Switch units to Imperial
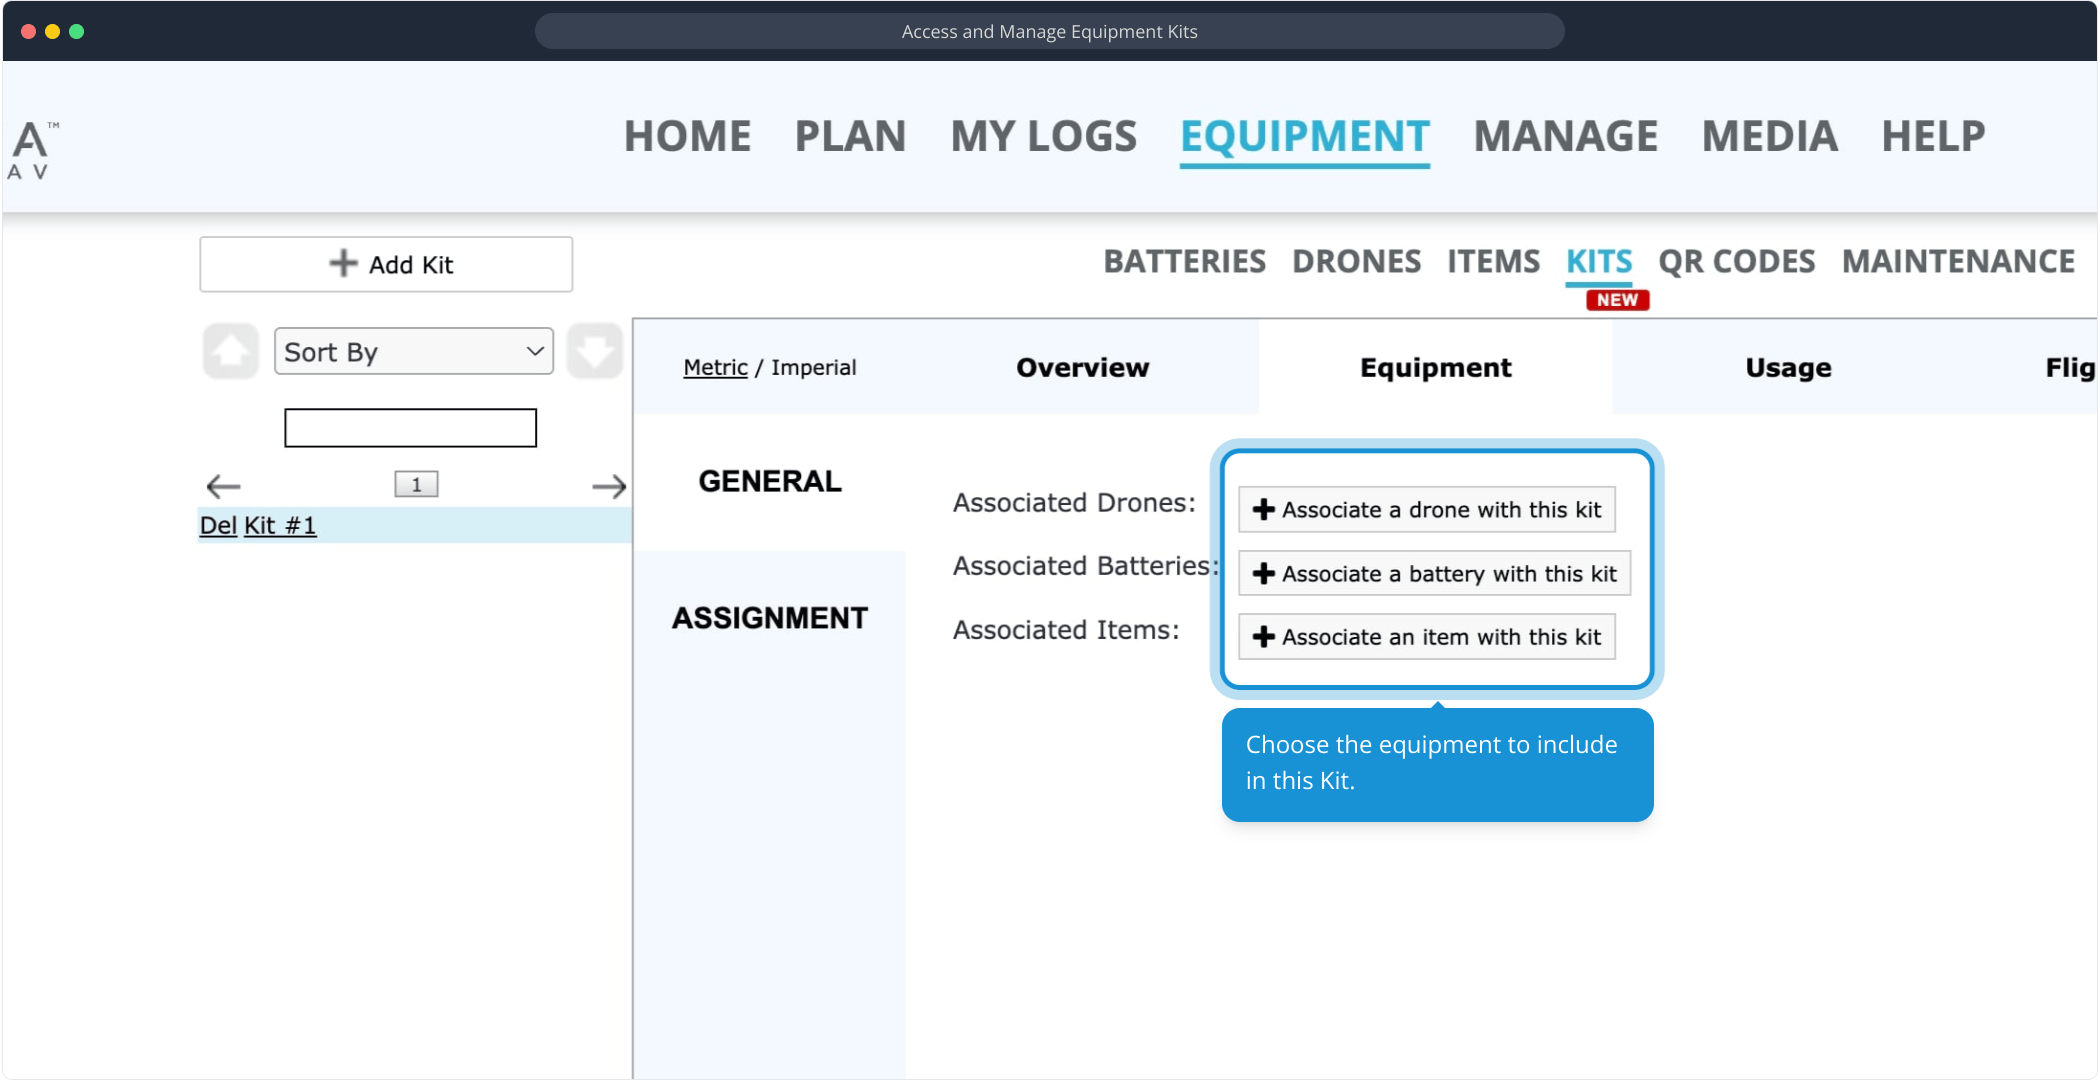Viewport: 2100px width, 1080px height. pyautogui.click(x=813, y=367)
